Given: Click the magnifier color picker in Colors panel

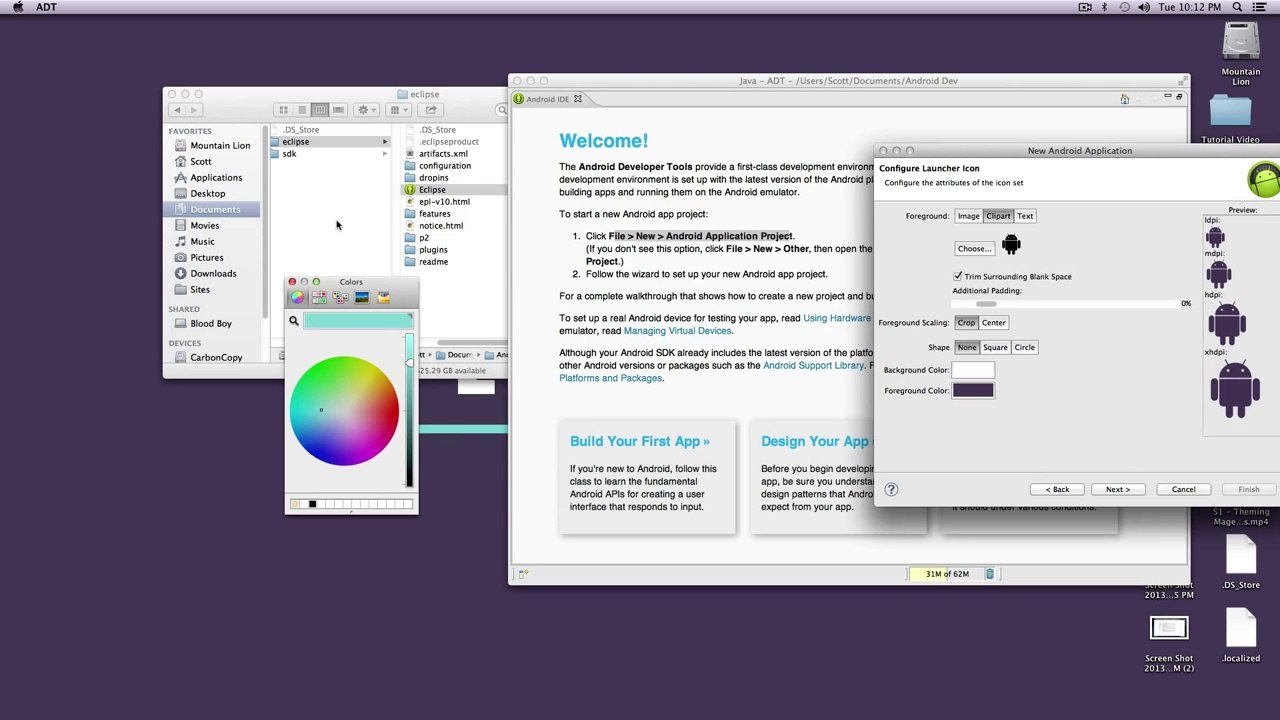Looking at the screenshot, I should pos(294,321).
